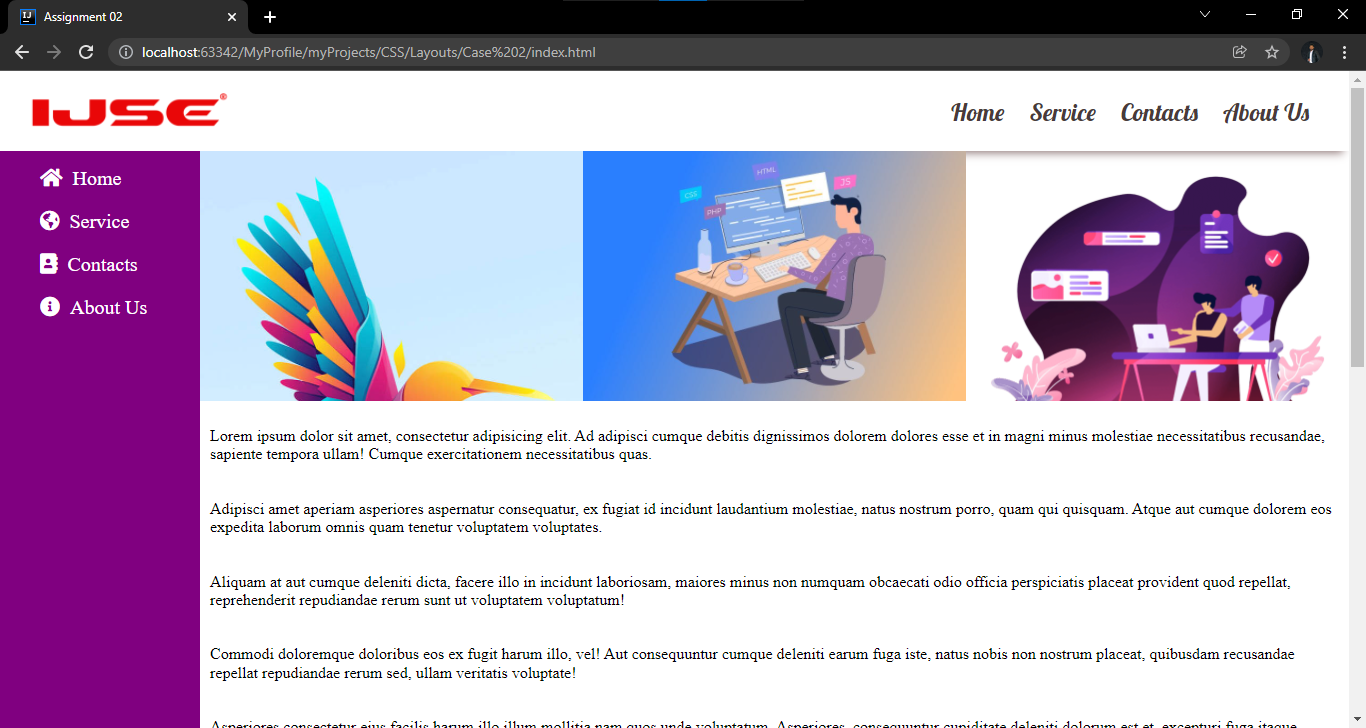
Task: Click the paragraph starting 'Adipisci amet aperiam'
Action: (x=771, y=518)
